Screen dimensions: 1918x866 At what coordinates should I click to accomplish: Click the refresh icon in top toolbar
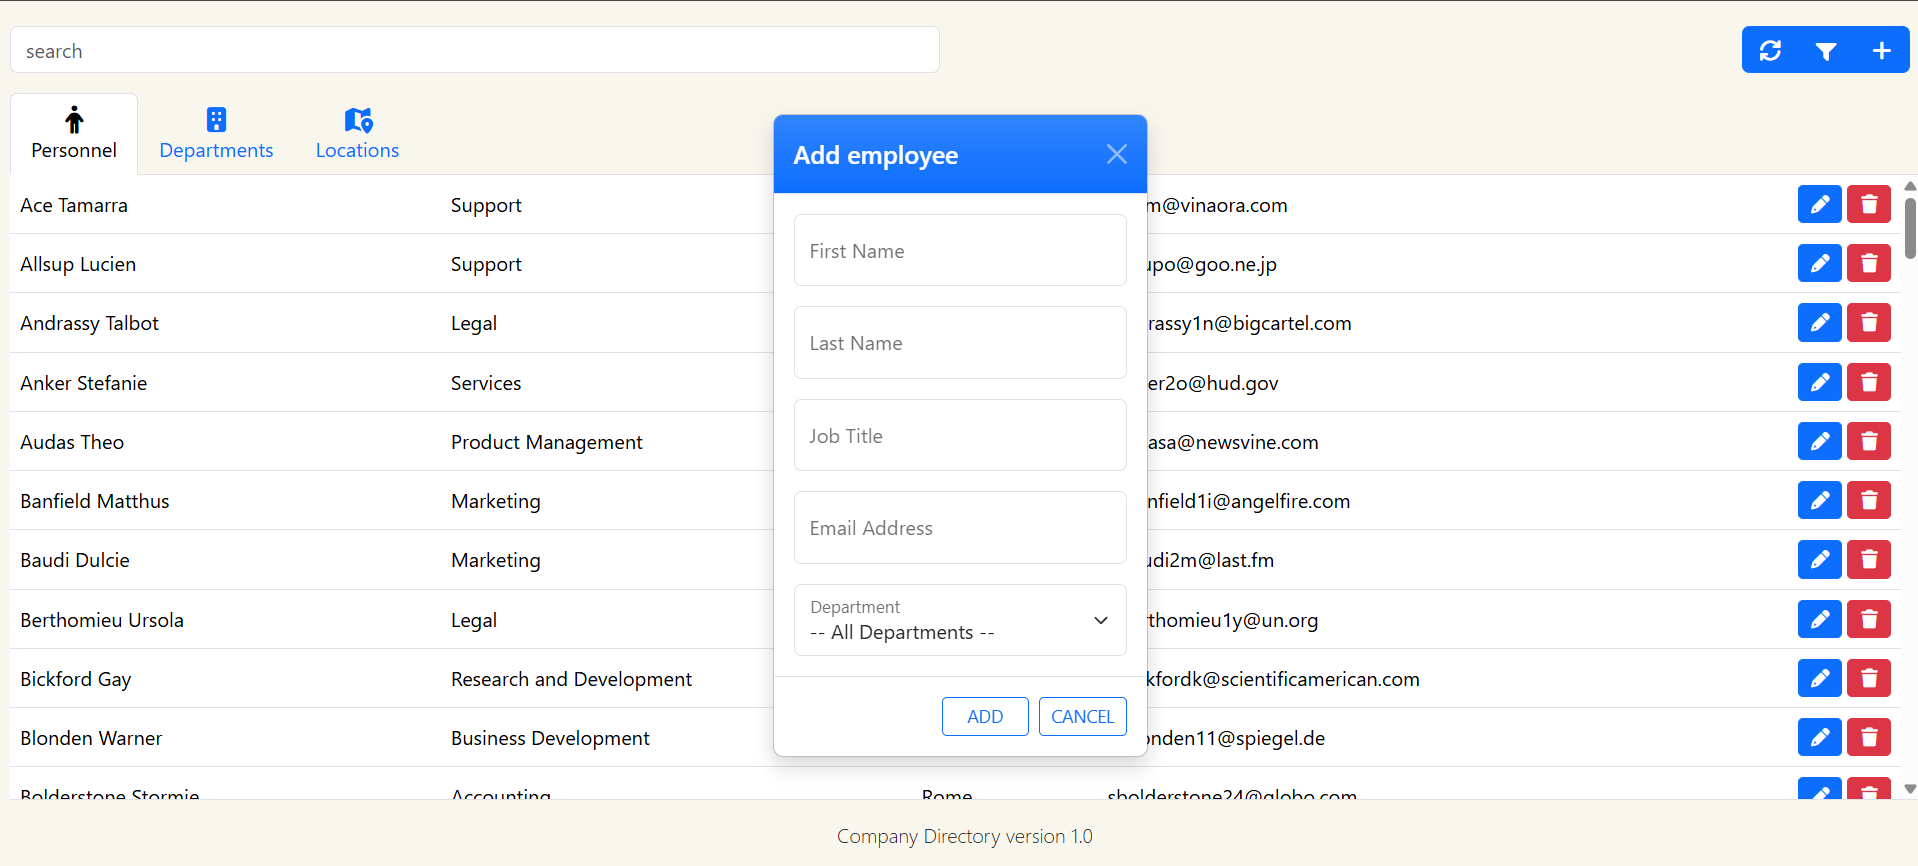1770,50
